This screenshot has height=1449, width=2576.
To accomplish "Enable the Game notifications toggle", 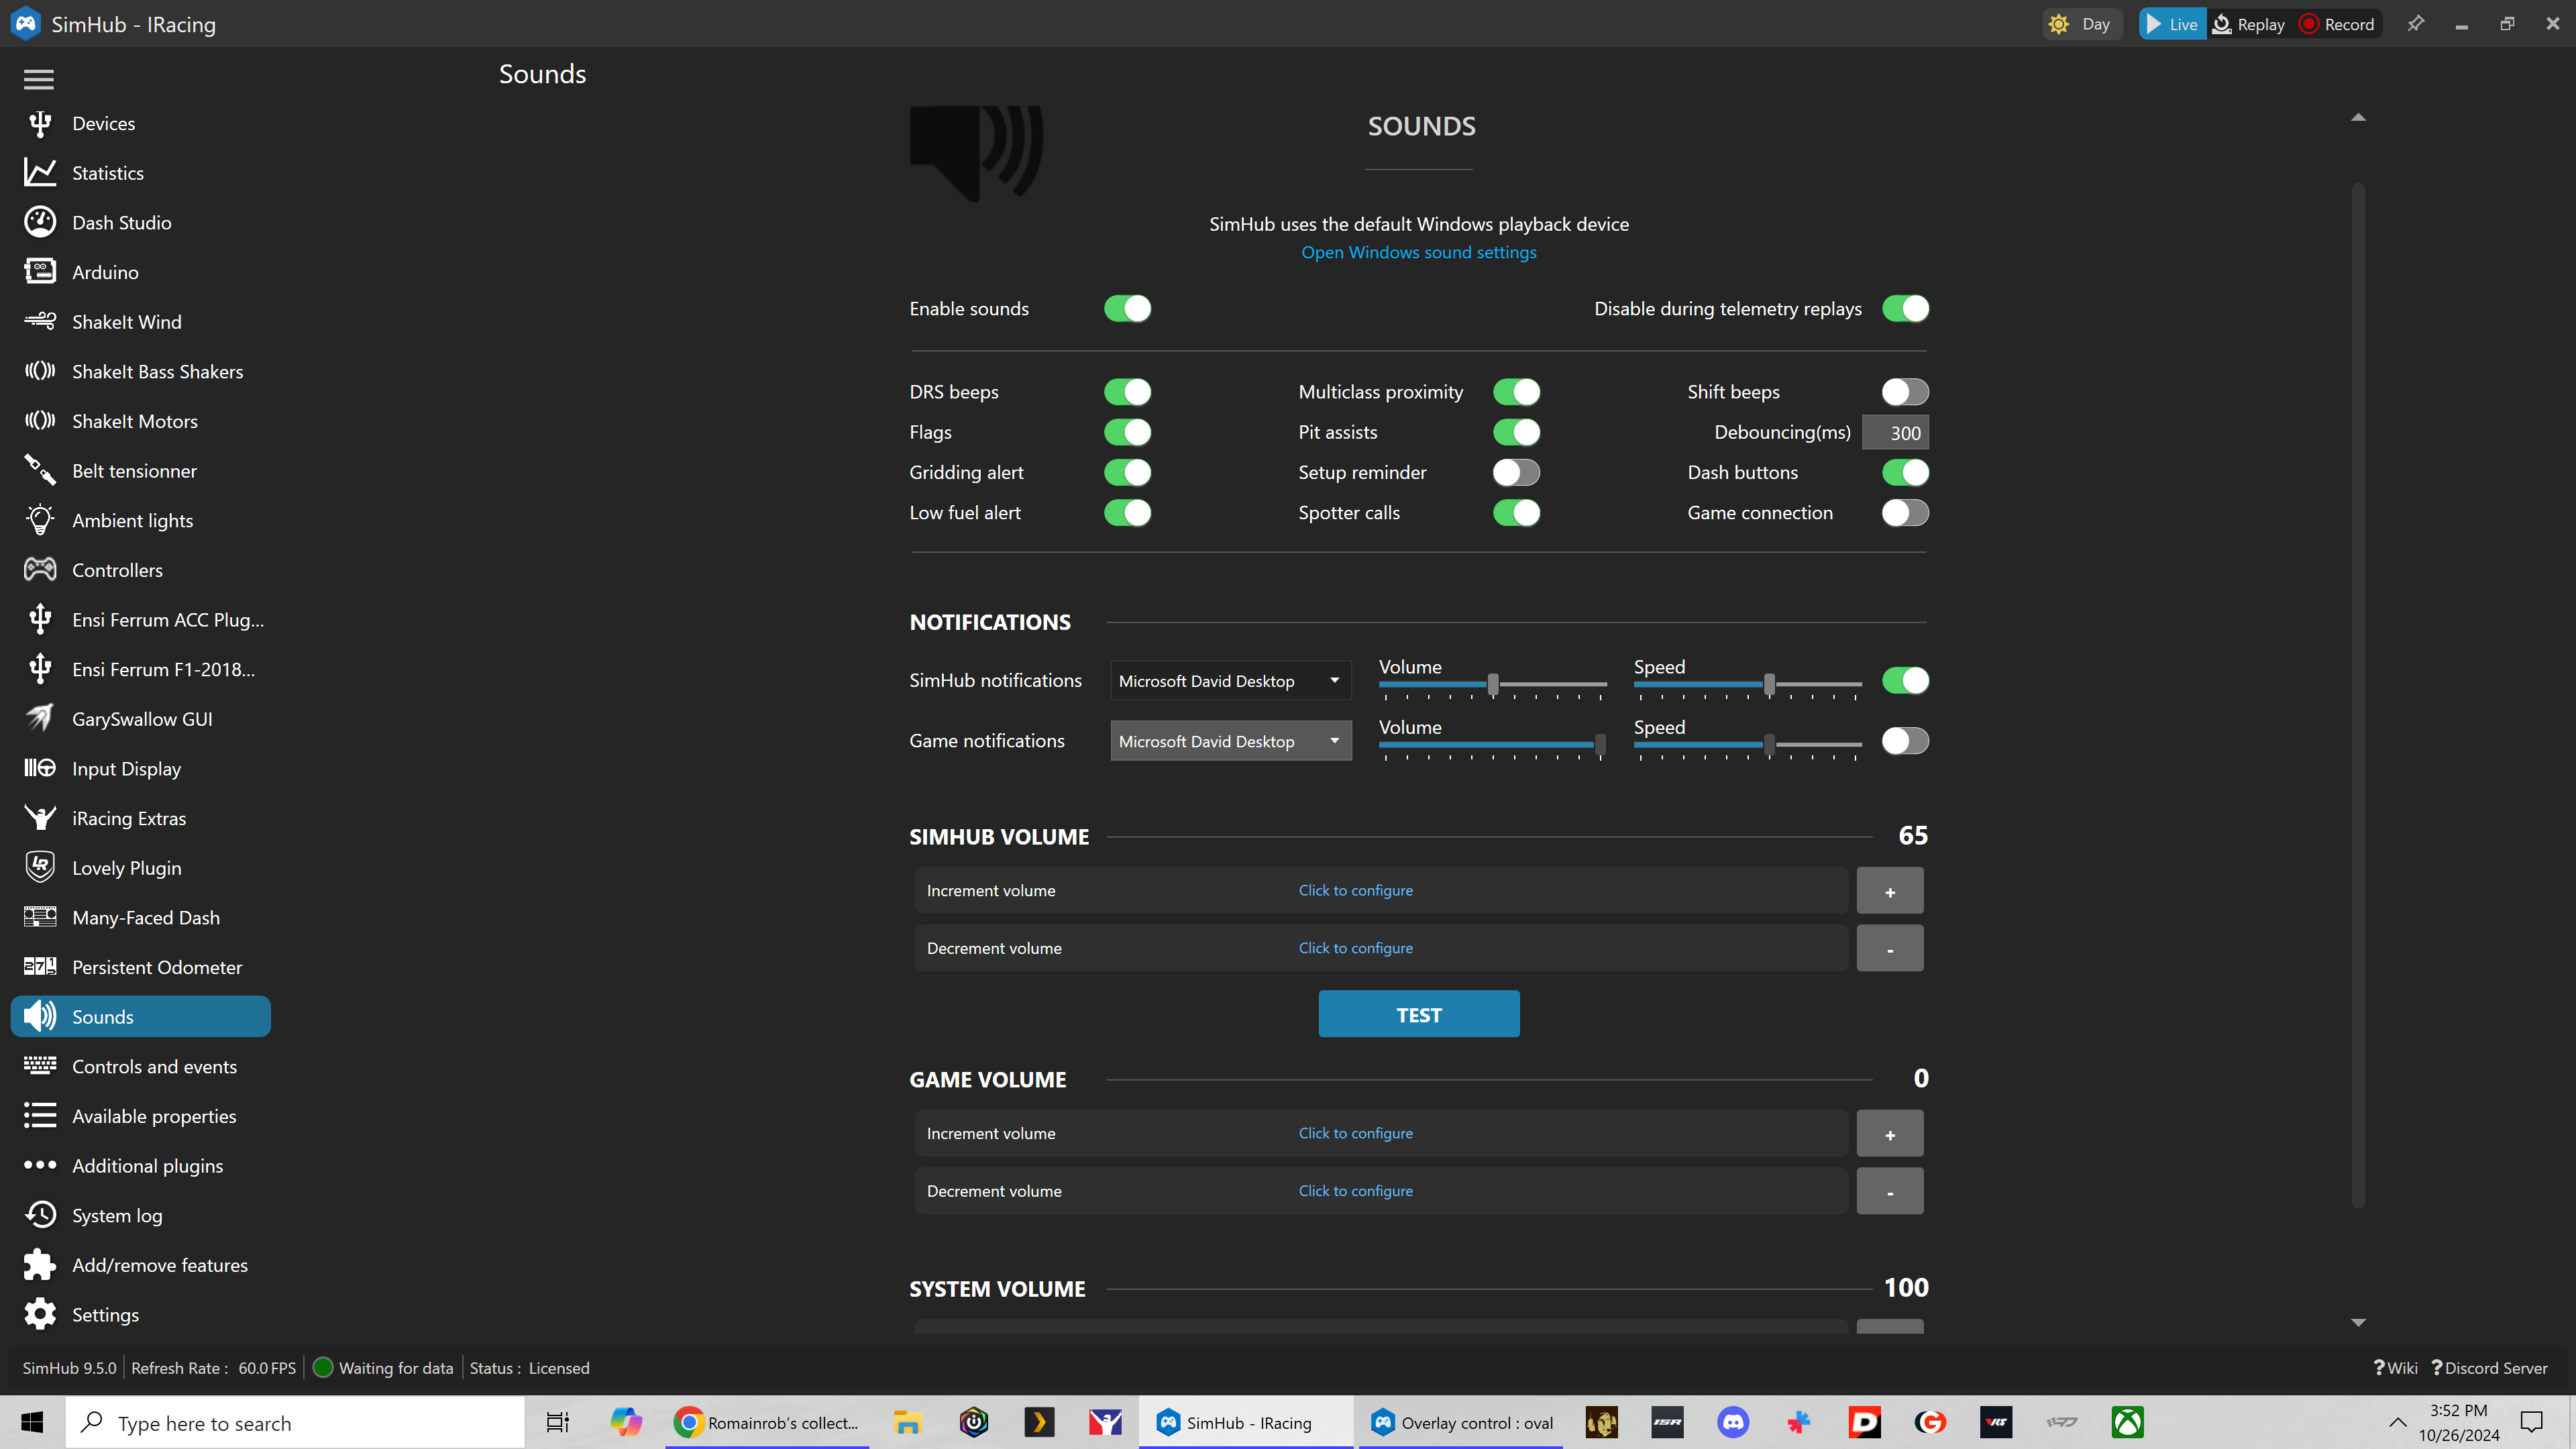I will [1905, 741].
